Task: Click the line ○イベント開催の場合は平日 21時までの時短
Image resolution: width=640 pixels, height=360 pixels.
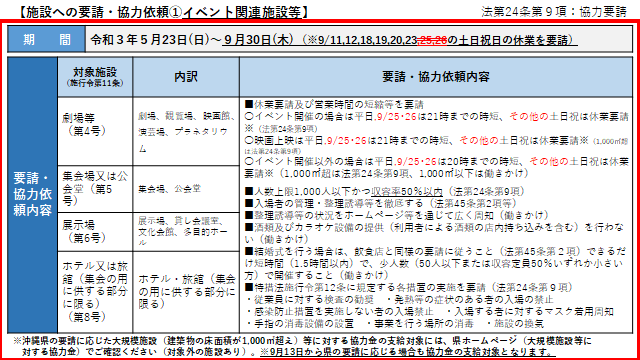Action: [x=436, y=122]
